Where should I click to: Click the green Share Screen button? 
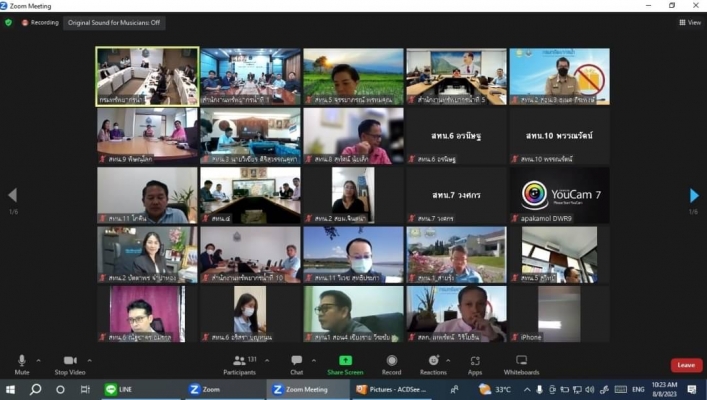pyautogui.click(x=345, y=365)
